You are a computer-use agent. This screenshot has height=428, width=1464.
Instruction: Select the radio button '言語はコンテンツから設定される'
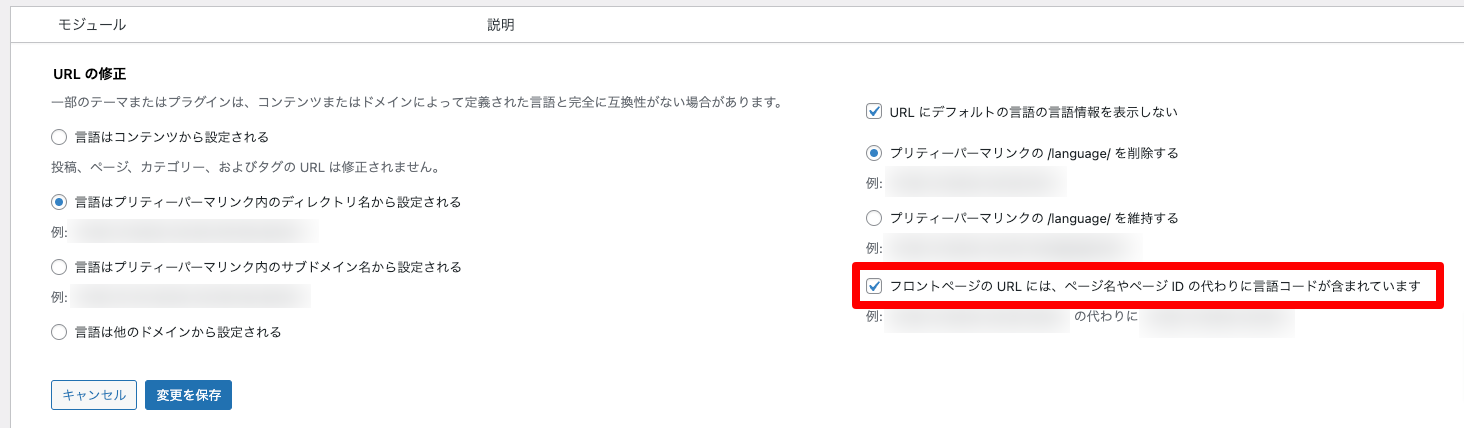tap(59, 137)
